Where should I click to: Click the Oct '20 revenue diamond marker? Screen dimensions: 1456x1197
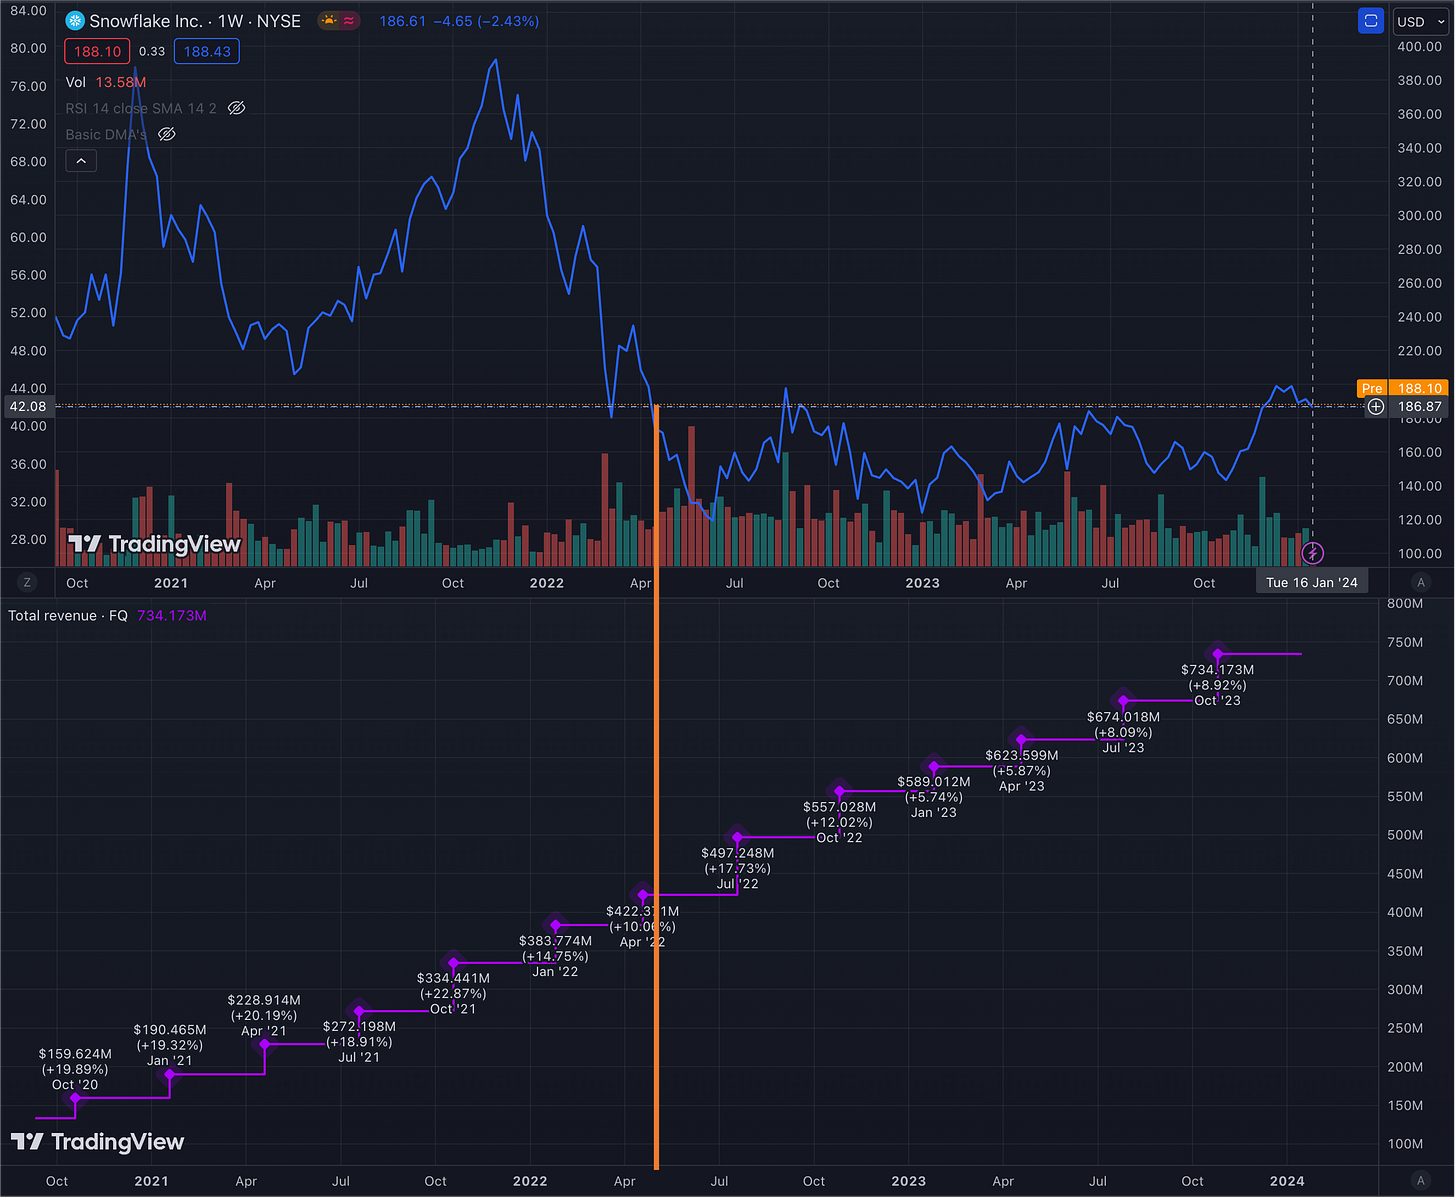[x=75, y=1098]
